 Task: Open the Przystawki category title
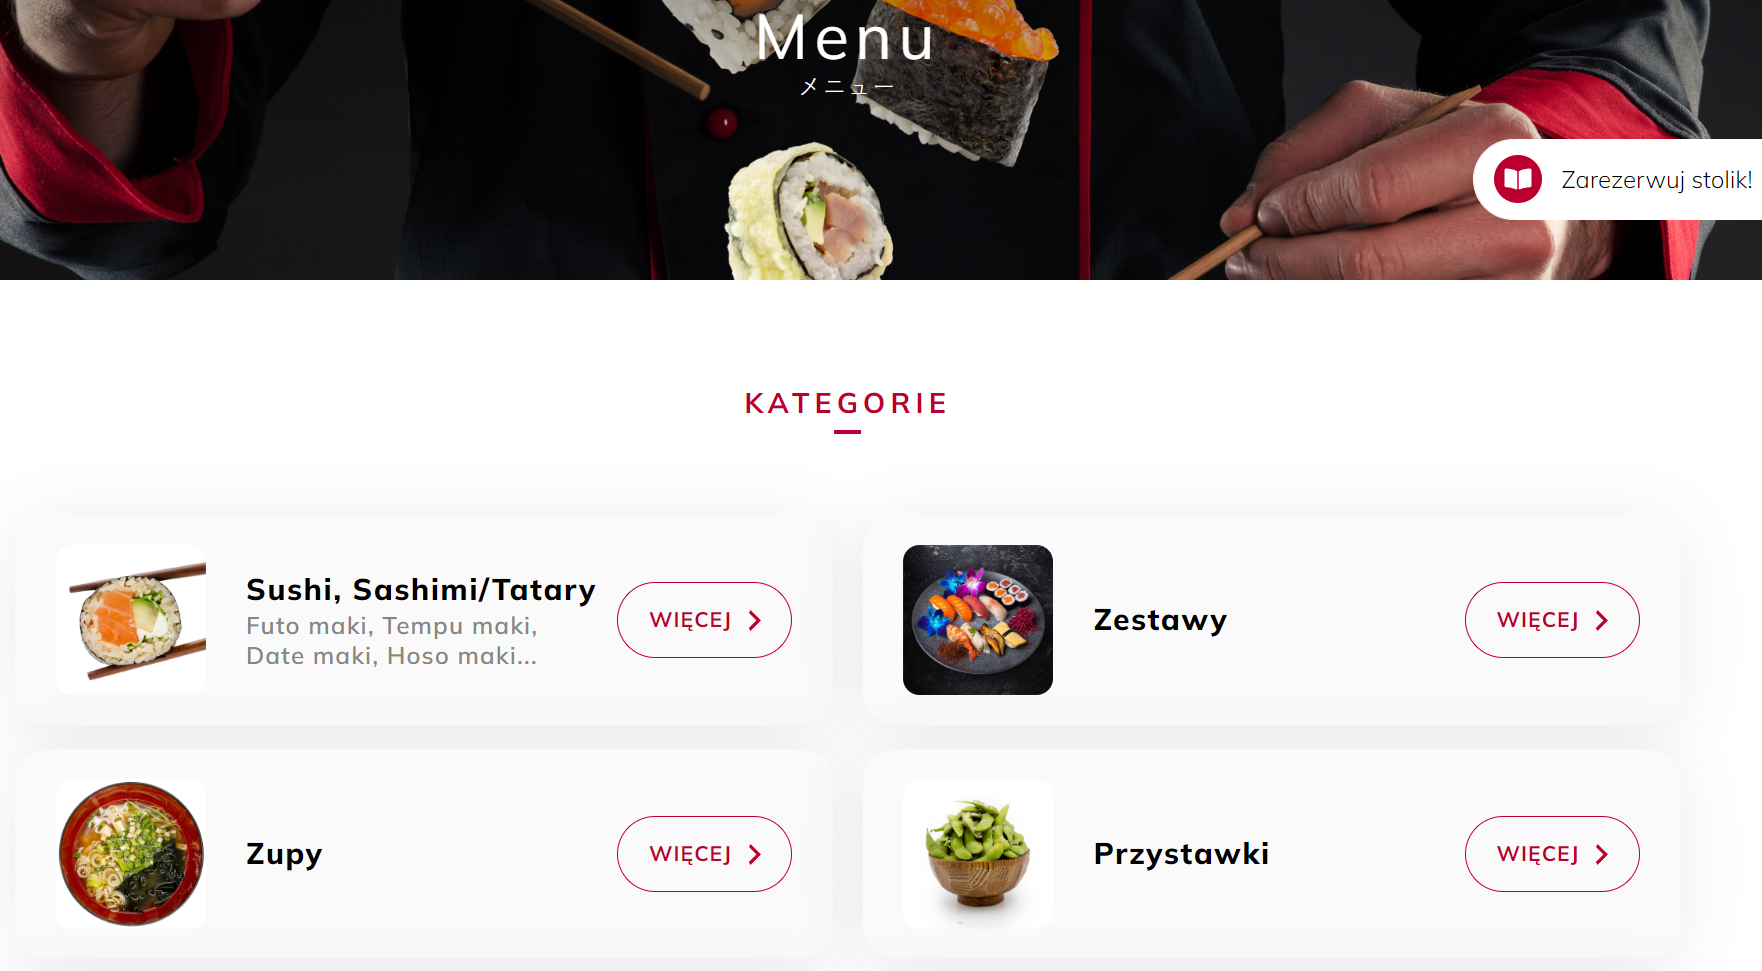[1181, 854]
